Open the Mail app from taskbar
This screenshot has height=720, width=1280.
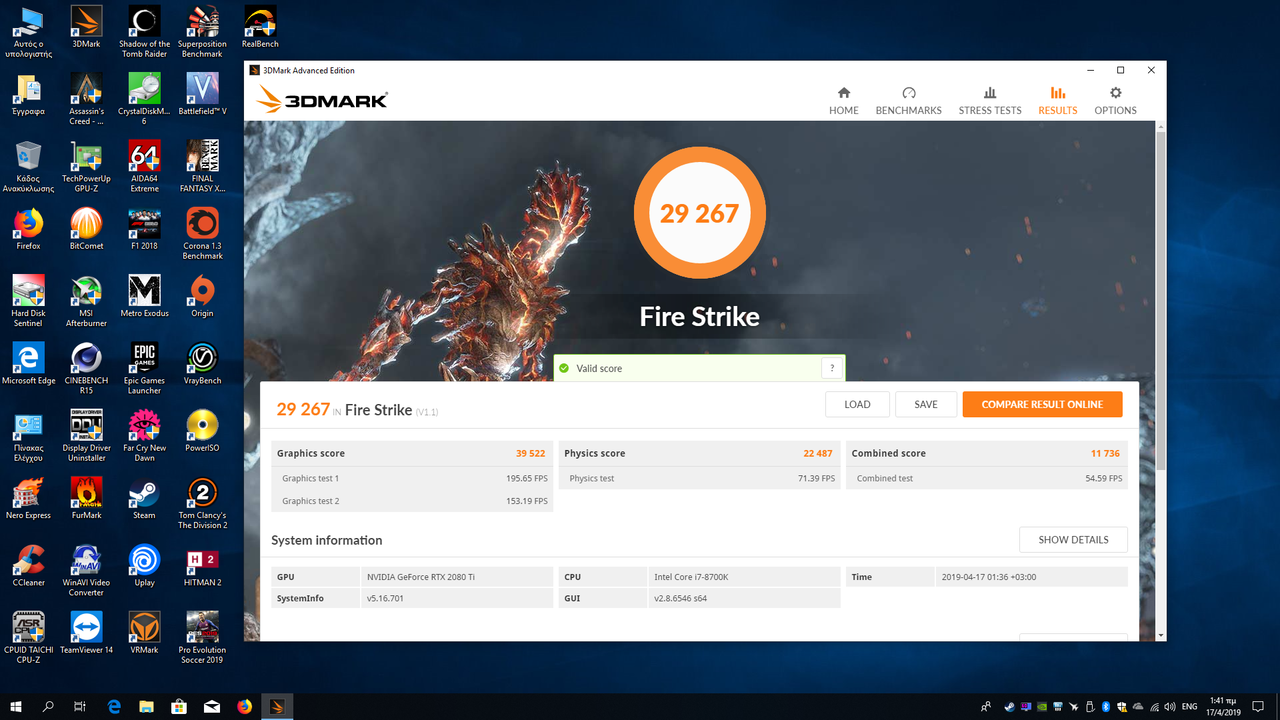[x=212, y=706]
